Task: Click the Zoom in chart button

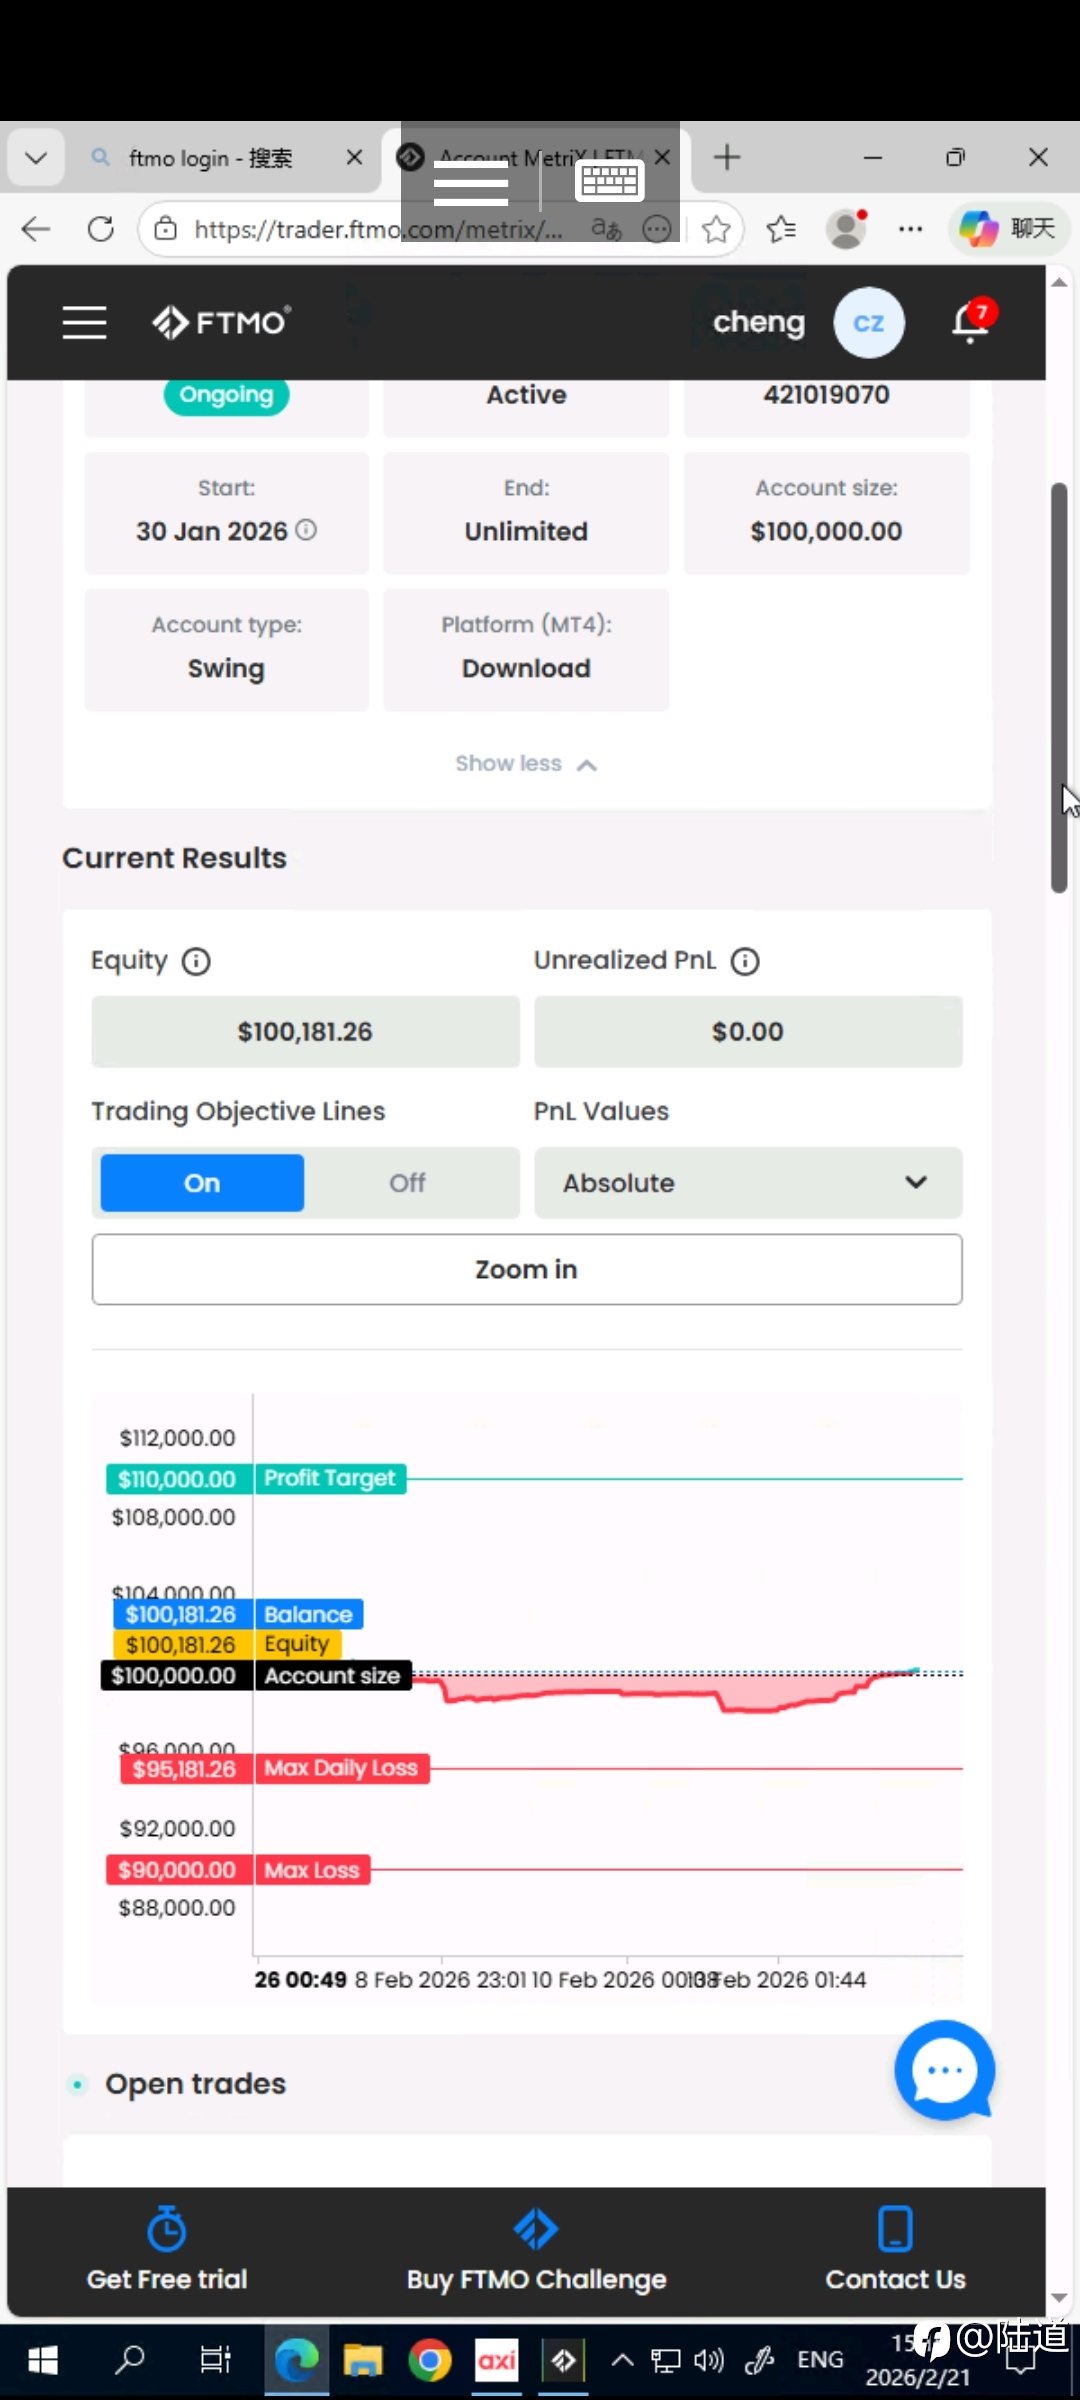Action: pyautogui.click(x=527, y=1269)
